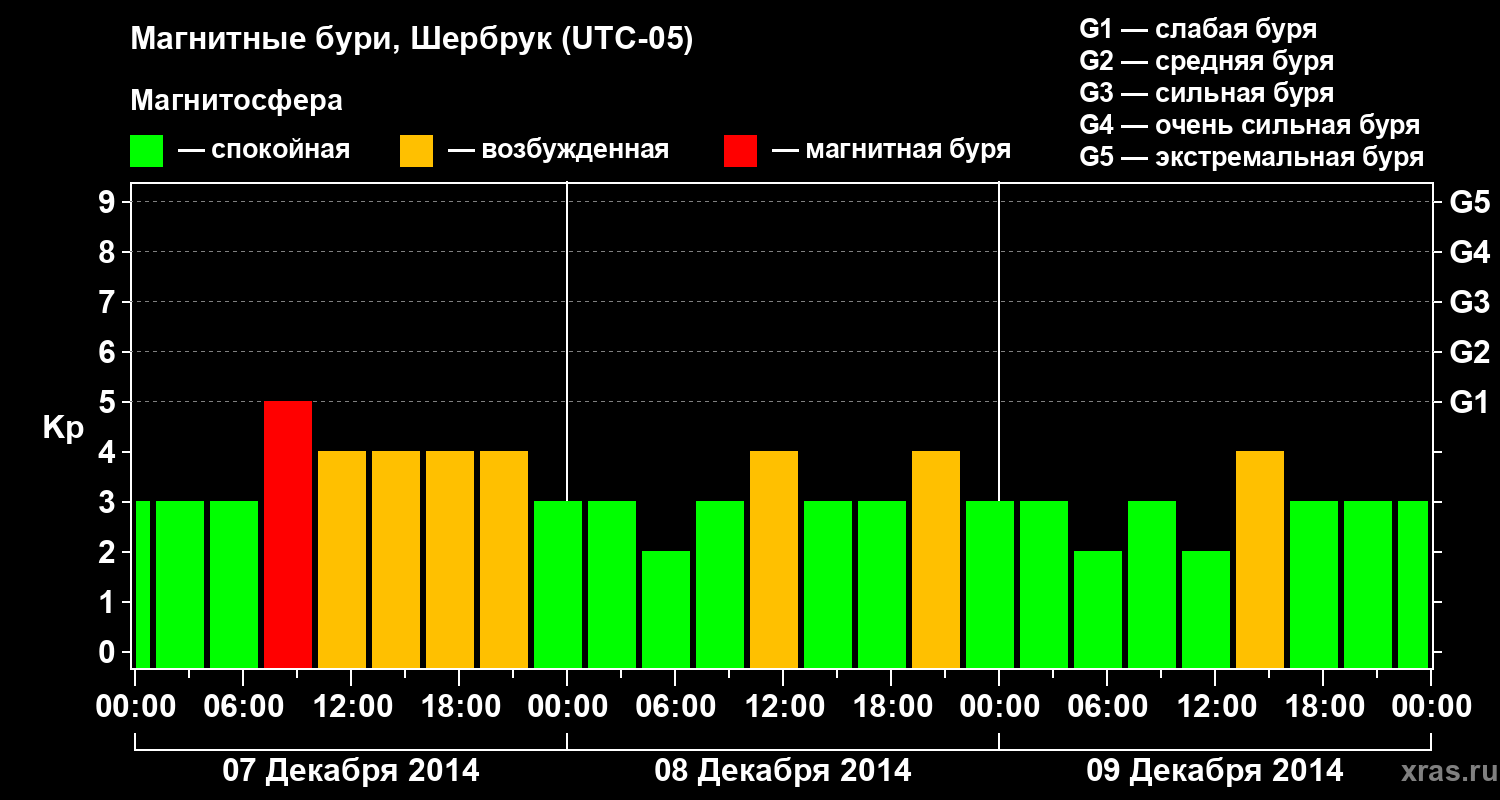
Task: Click the 'G1' right axis label
Action: (x=1469, y=402)
